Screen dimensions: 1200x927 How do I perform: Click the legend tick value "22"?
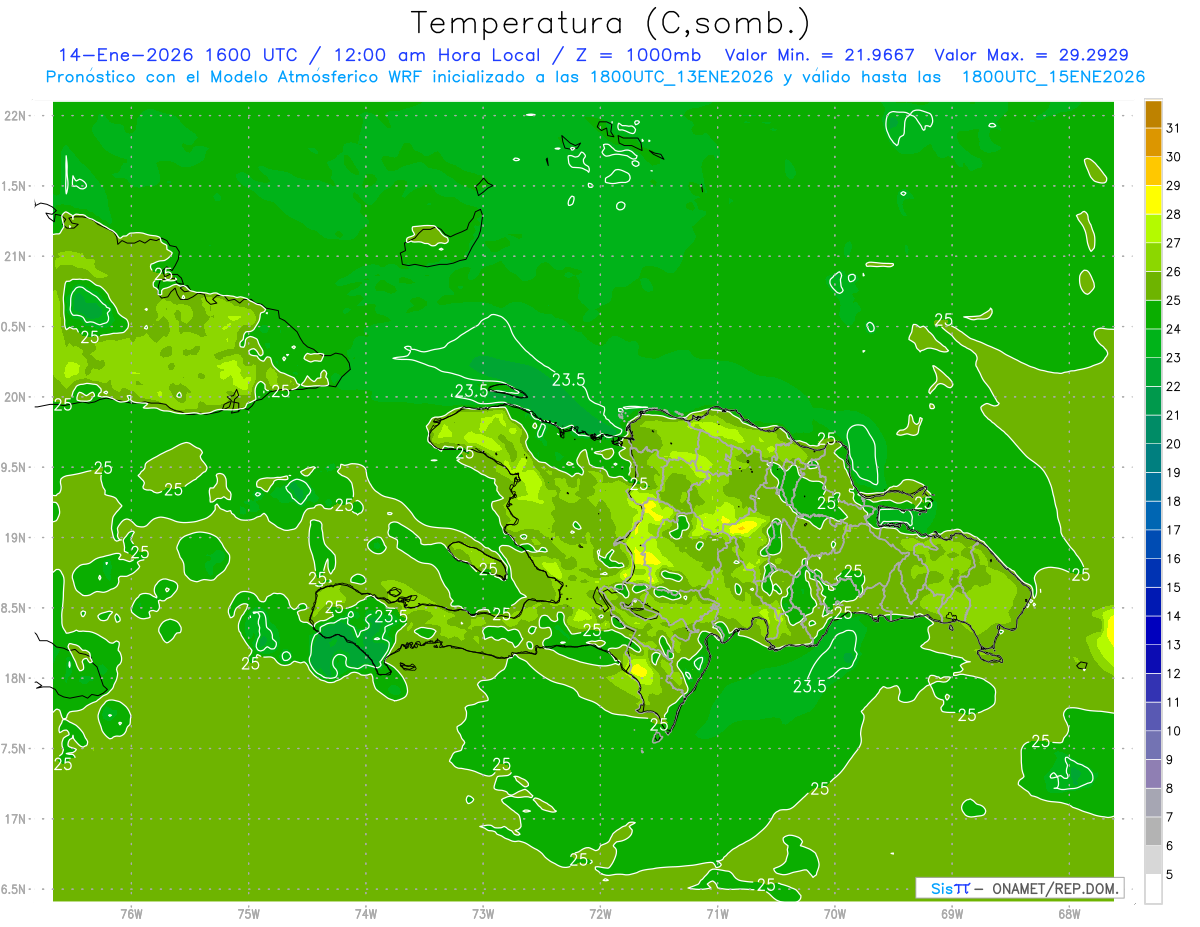[x=1174, y=386]
